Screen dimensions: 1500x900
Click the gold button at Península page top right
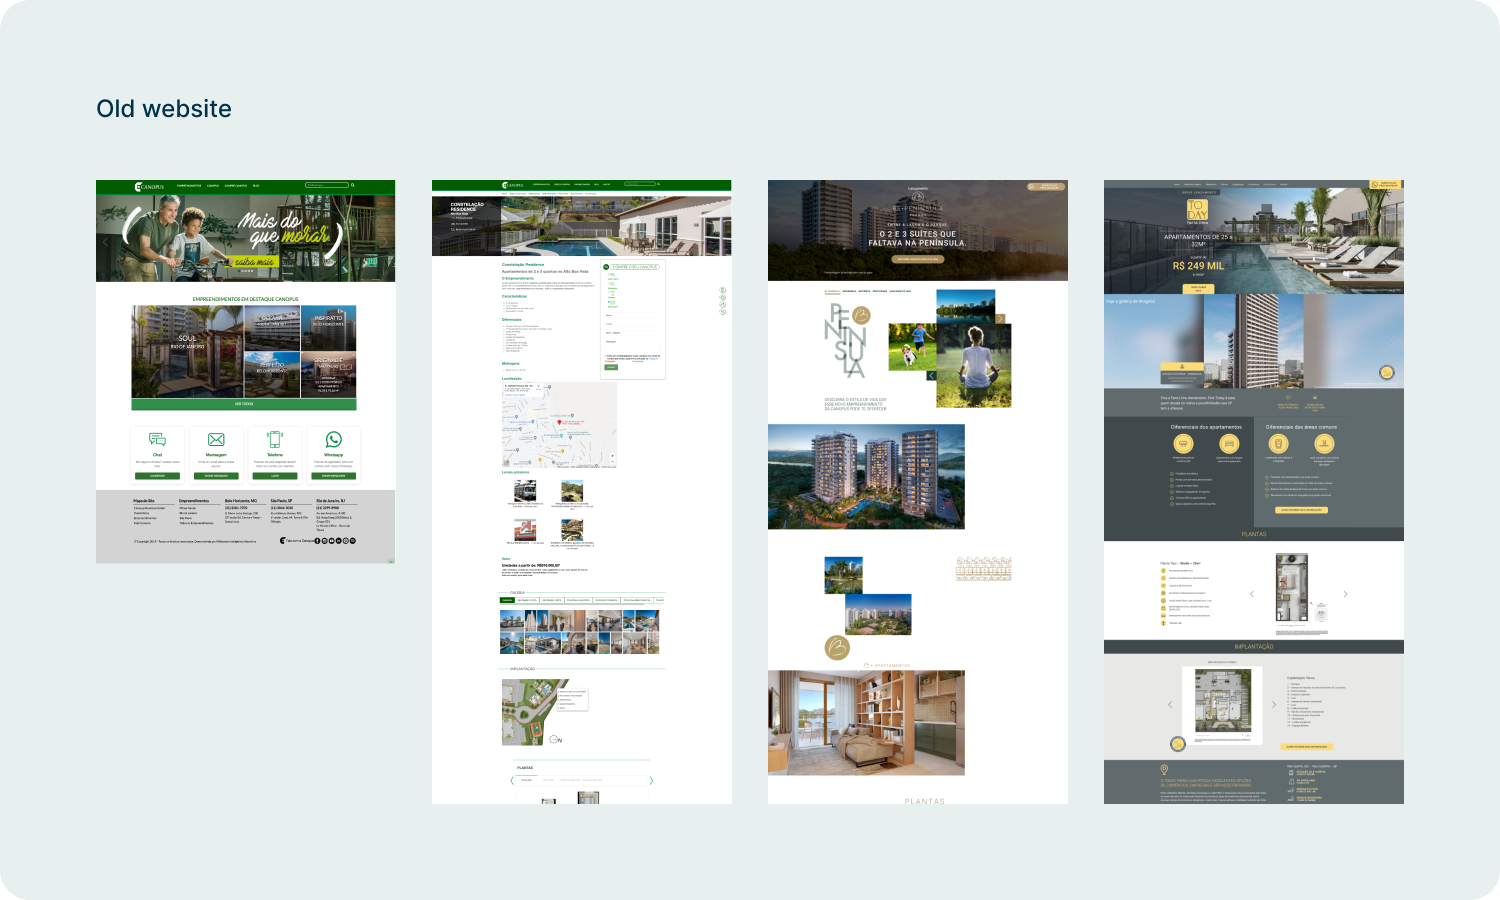pos(1046,186)
